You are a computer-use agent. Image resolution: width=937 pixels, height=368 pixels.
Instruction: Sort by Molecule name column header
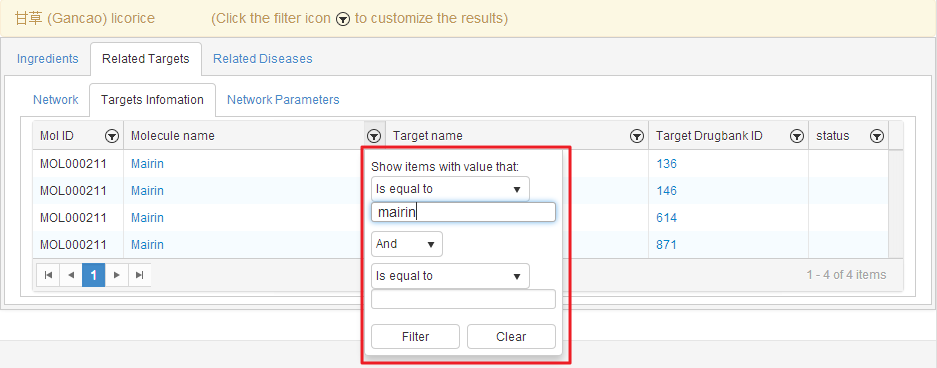173,136
